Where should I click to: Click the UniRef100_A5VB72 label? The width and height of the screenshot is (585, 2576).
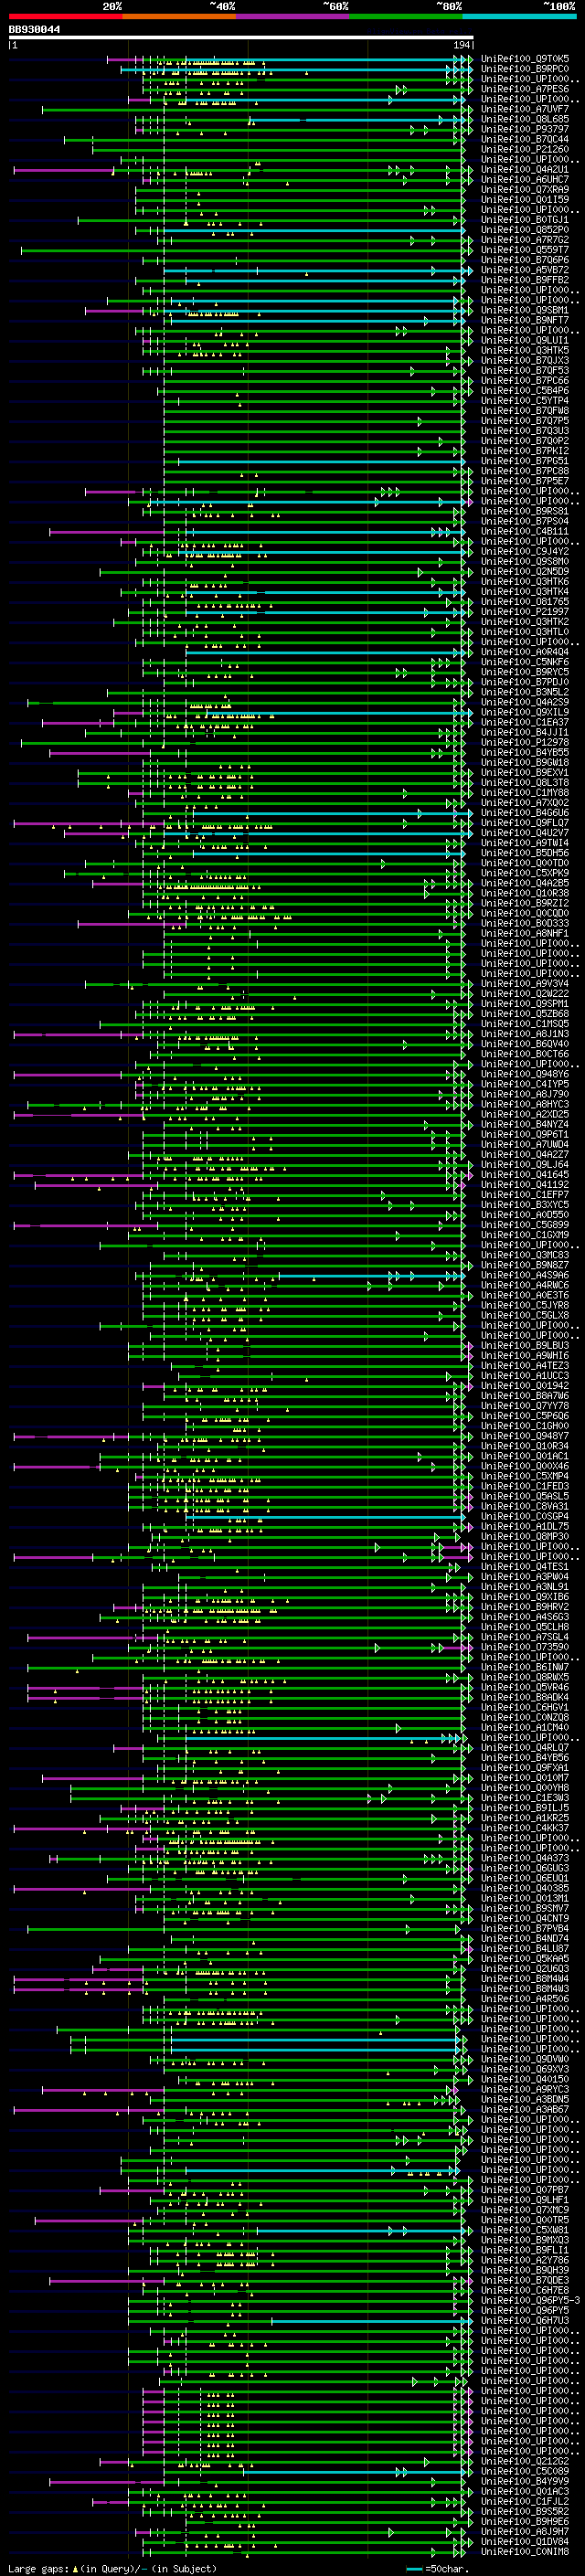point(525,270)
